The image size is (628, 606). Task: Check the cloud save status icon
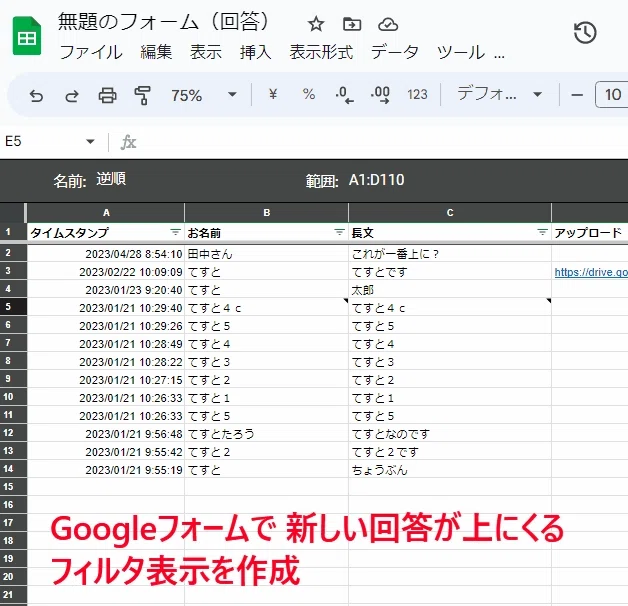point(388,24)
